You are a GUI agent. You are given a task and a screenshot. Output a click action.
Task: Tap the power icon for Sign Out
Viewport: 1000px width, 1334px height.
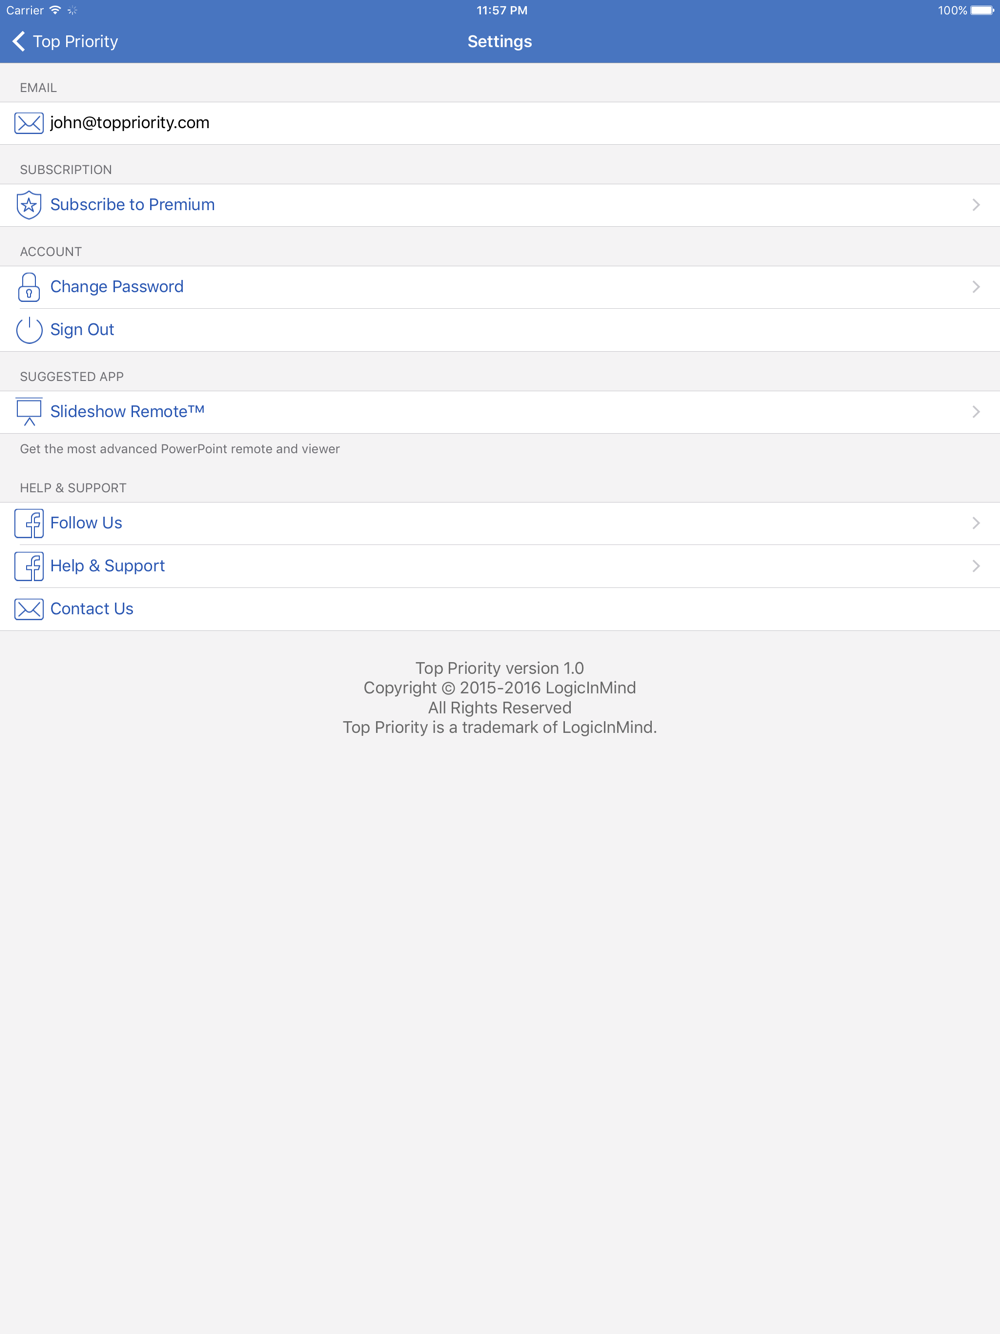click(x=29, y=330)
